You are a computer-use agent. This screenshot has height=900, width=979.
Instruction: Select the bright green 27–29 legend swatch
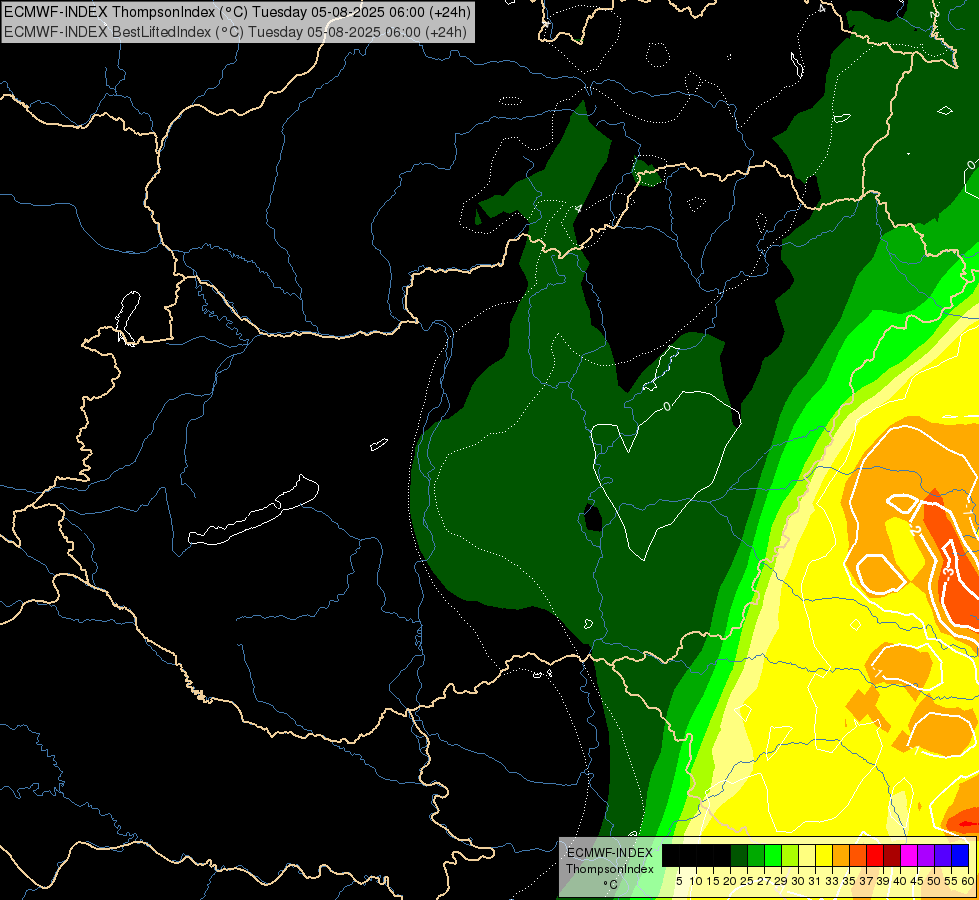(773, 856)
